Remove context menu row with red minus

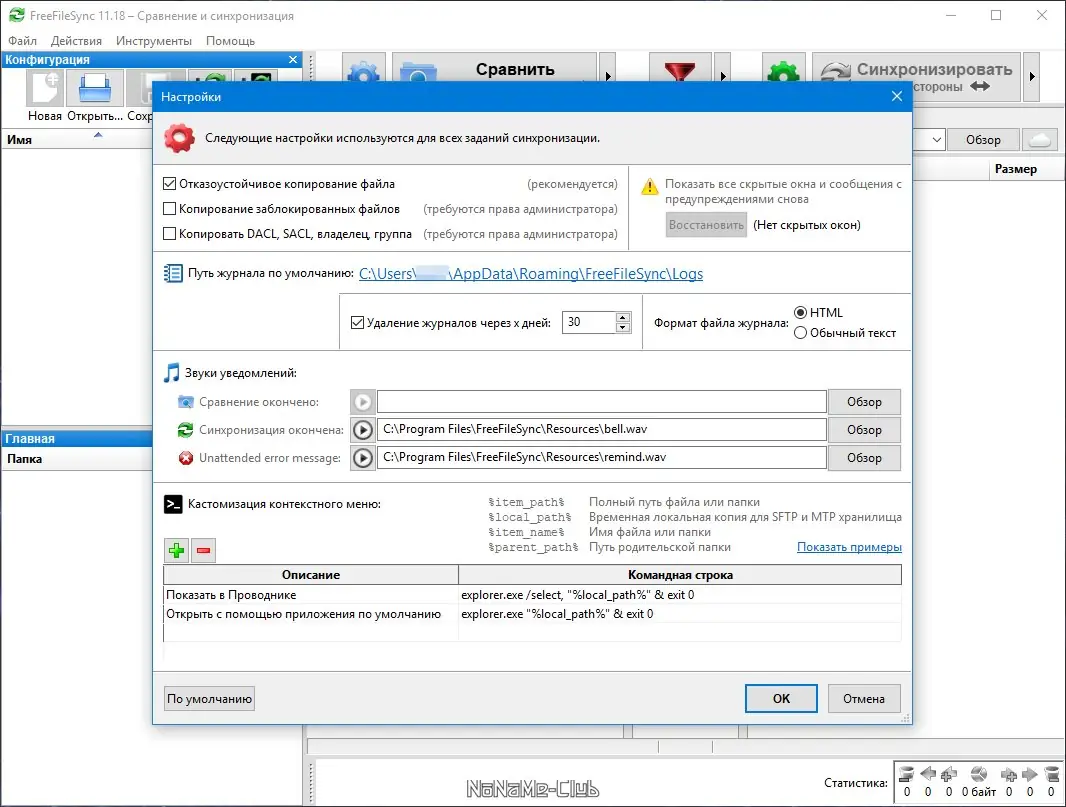[x=203, y=550]
